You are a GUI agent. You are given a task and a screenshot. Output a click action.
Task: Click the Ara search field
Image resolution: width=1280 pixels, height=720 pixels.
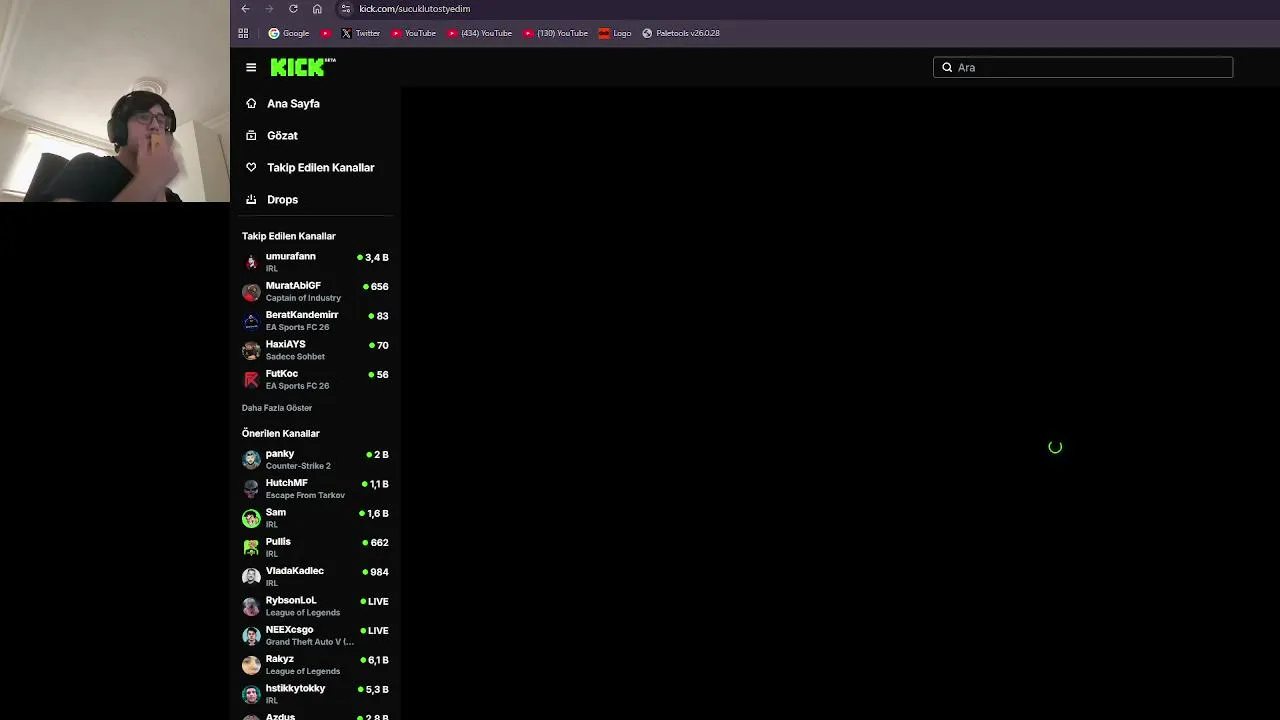click(1083, 67)
